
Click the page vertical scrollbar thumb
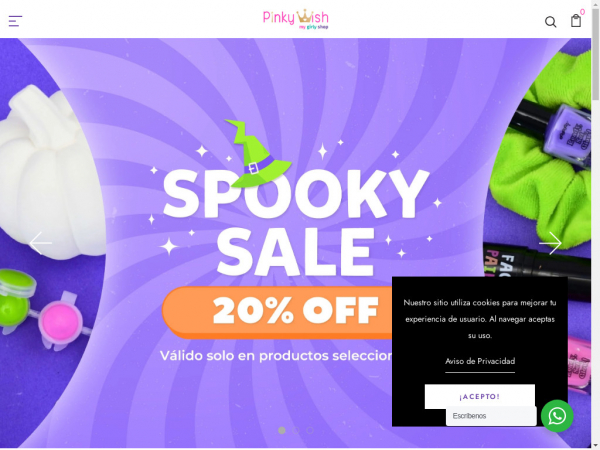point(595,54)
